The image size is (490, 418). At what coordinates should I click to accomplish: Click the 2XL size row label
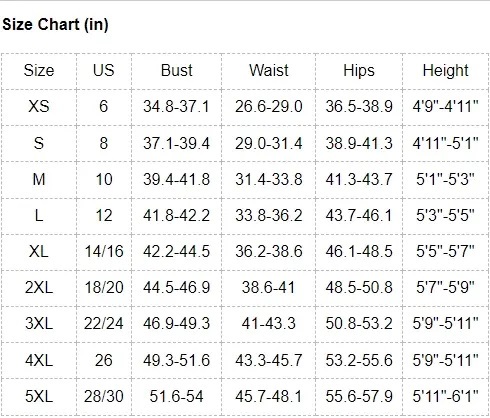39,287
